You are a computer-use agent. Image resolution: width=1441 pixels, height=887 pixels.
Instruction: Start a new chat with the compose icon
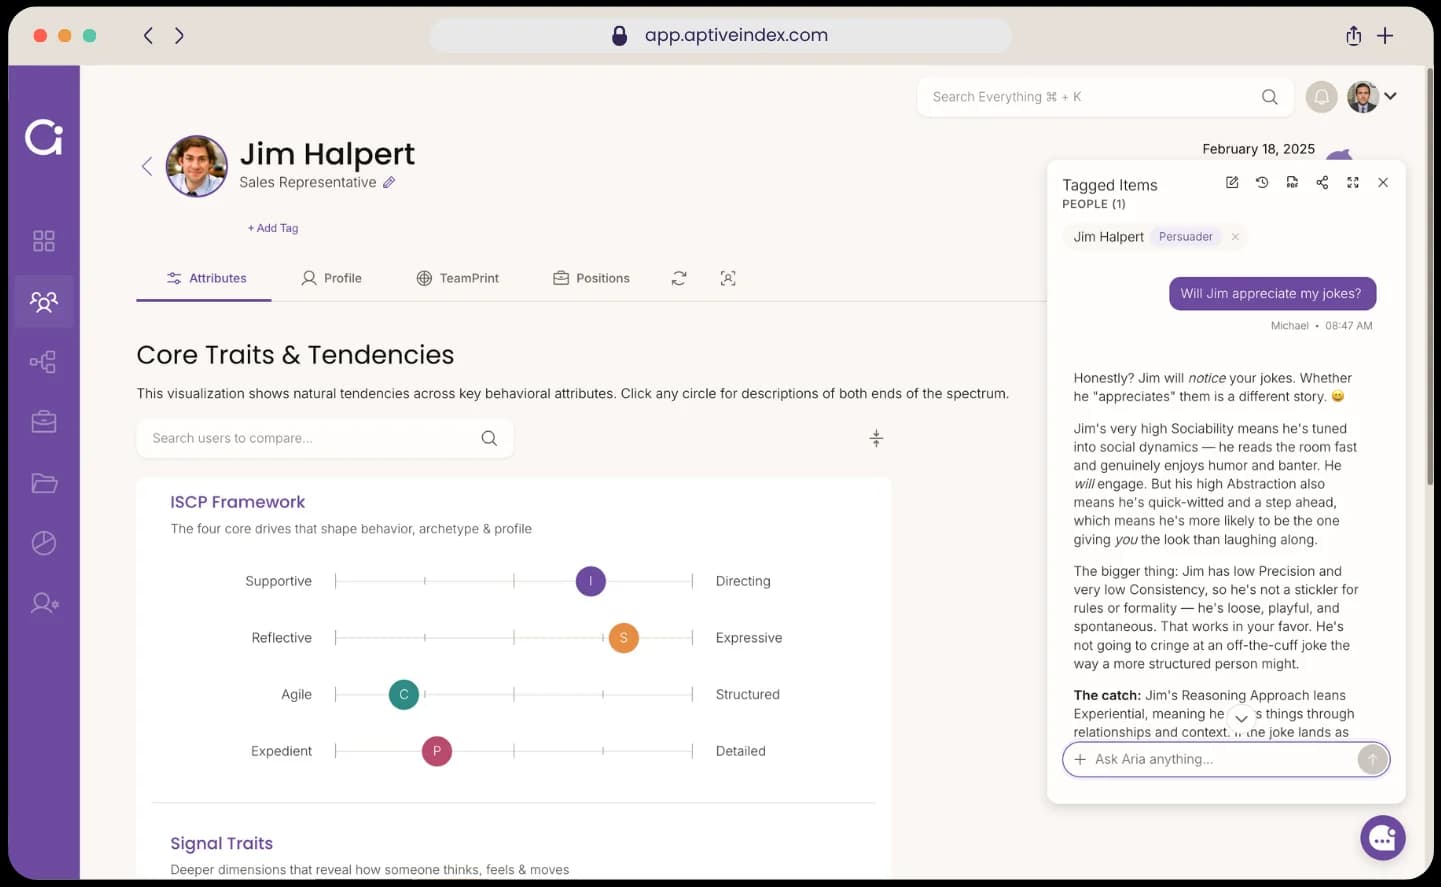(1232, 182)
